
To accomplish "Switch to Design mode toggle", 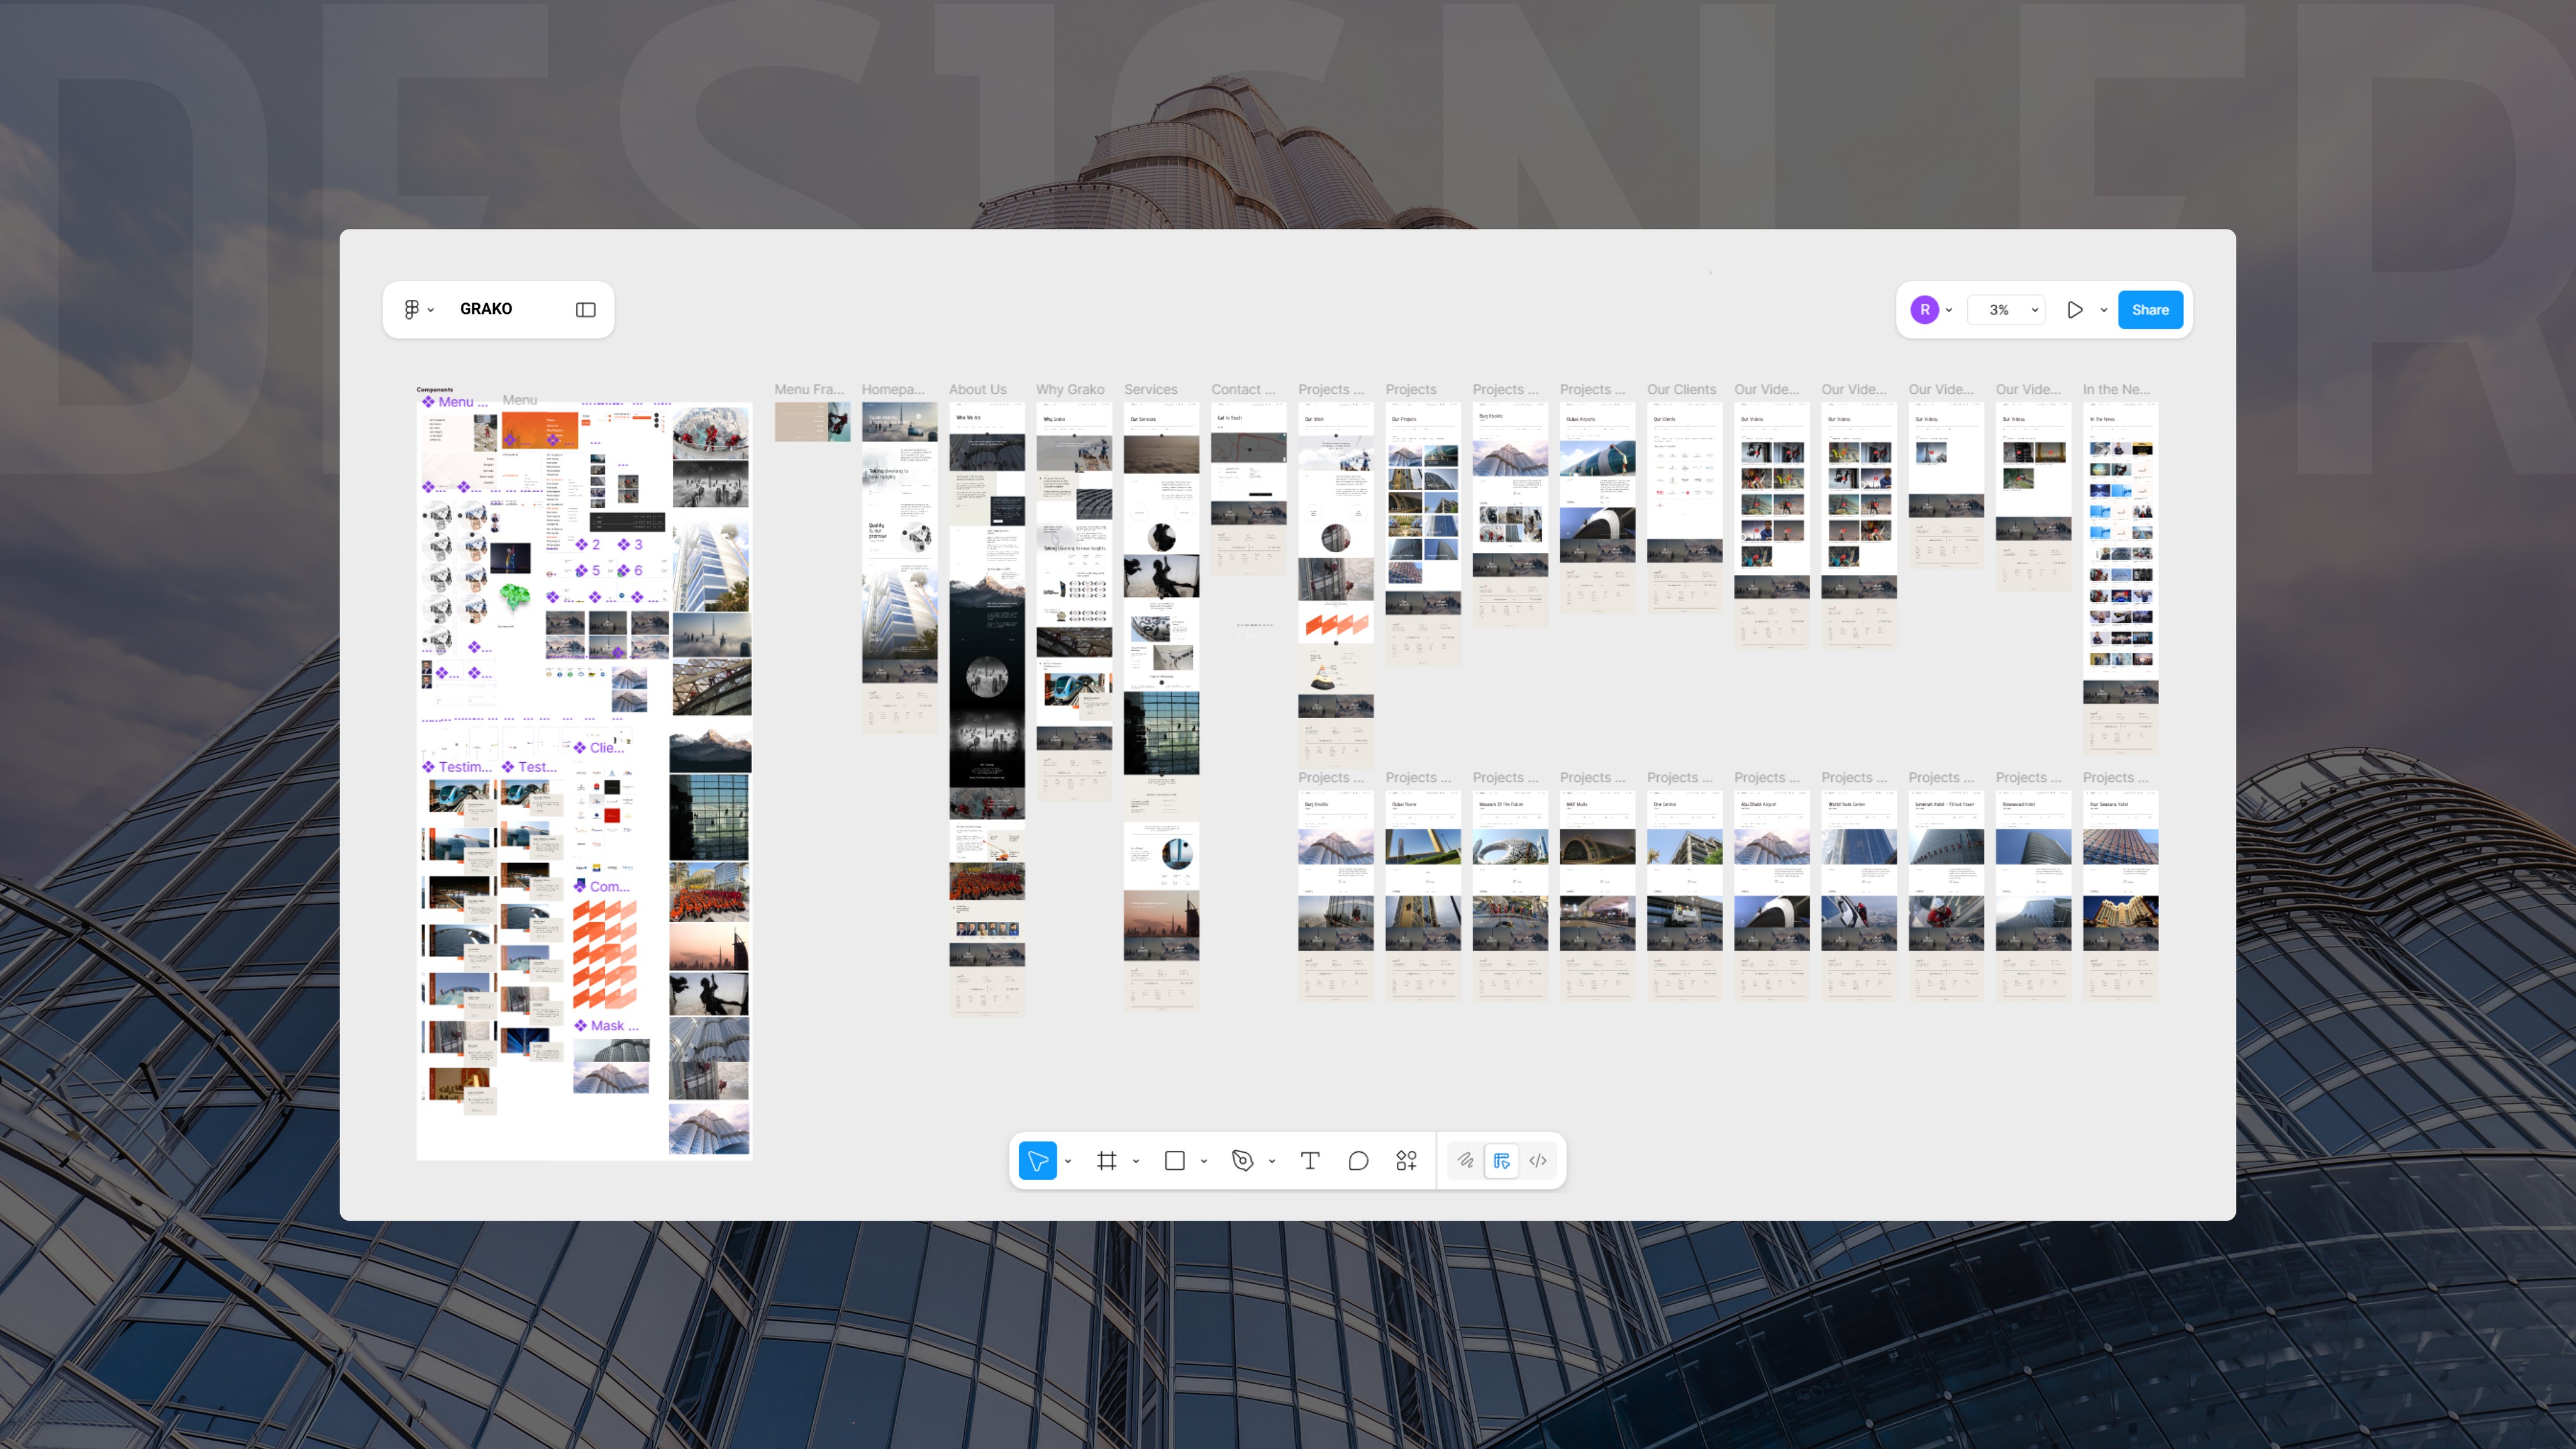I will pos(1501,1161).
